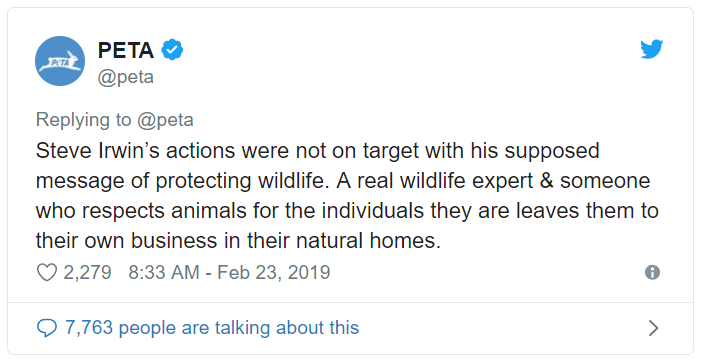Click the blue verified checkmark badge
This screenshot has width=701, height=361.
pyautogui.click(x=172, y=50)
